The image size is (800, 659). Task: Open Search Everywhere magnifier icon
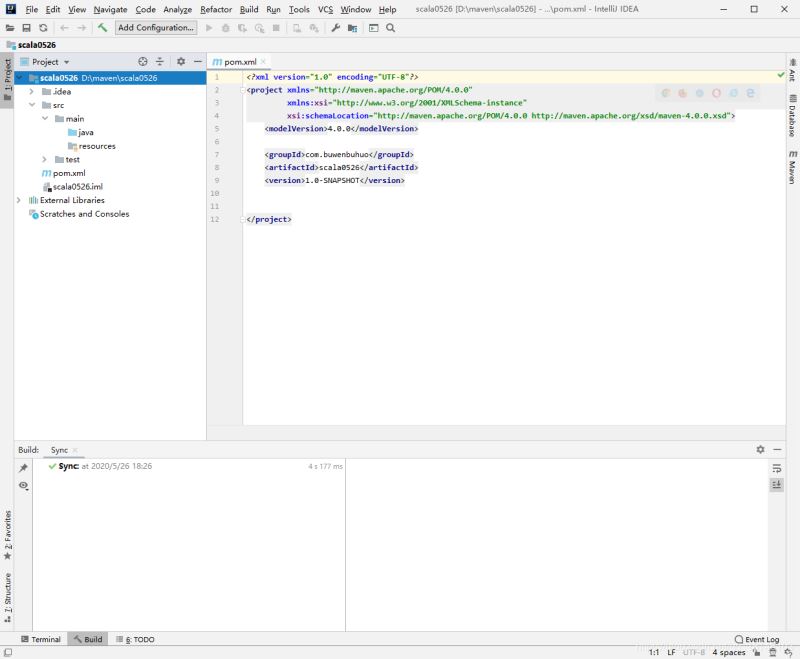click(x=391, y=28)
